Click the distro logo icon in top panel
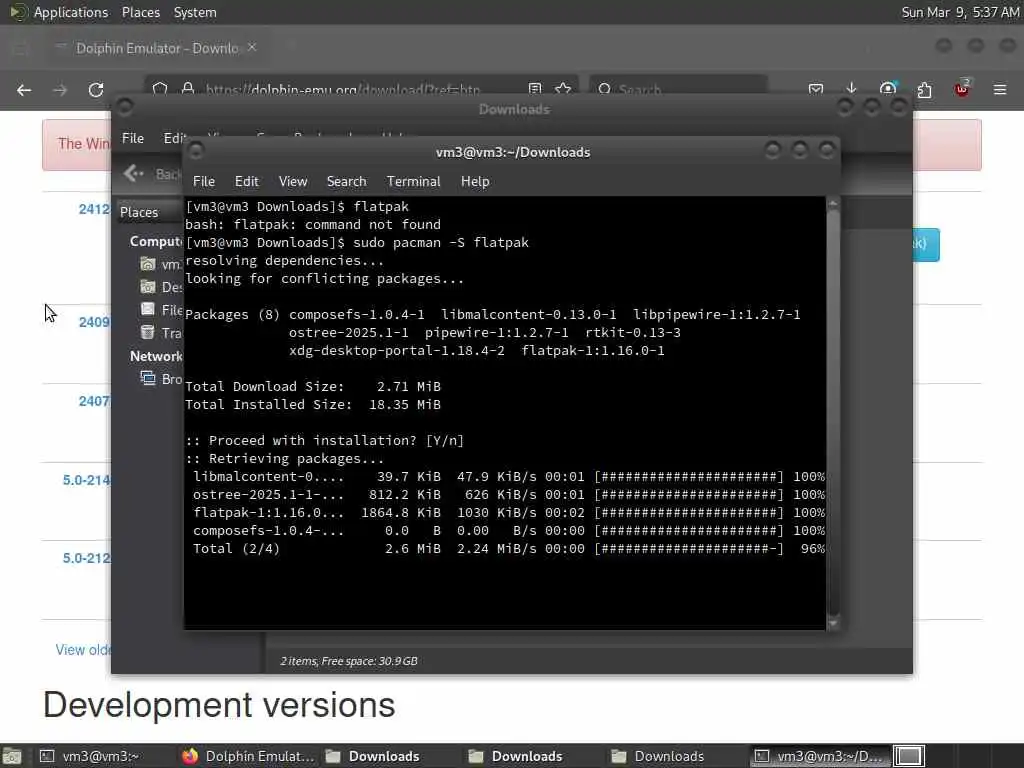The width and height of the screenshot is (1024, 768). (18, 12)
